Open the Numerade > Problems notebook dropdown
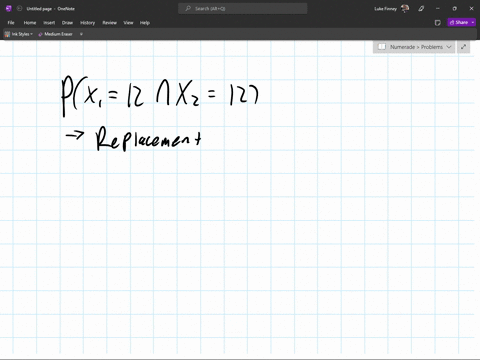This screenshot has width=480, height=360. pos(414,47)
